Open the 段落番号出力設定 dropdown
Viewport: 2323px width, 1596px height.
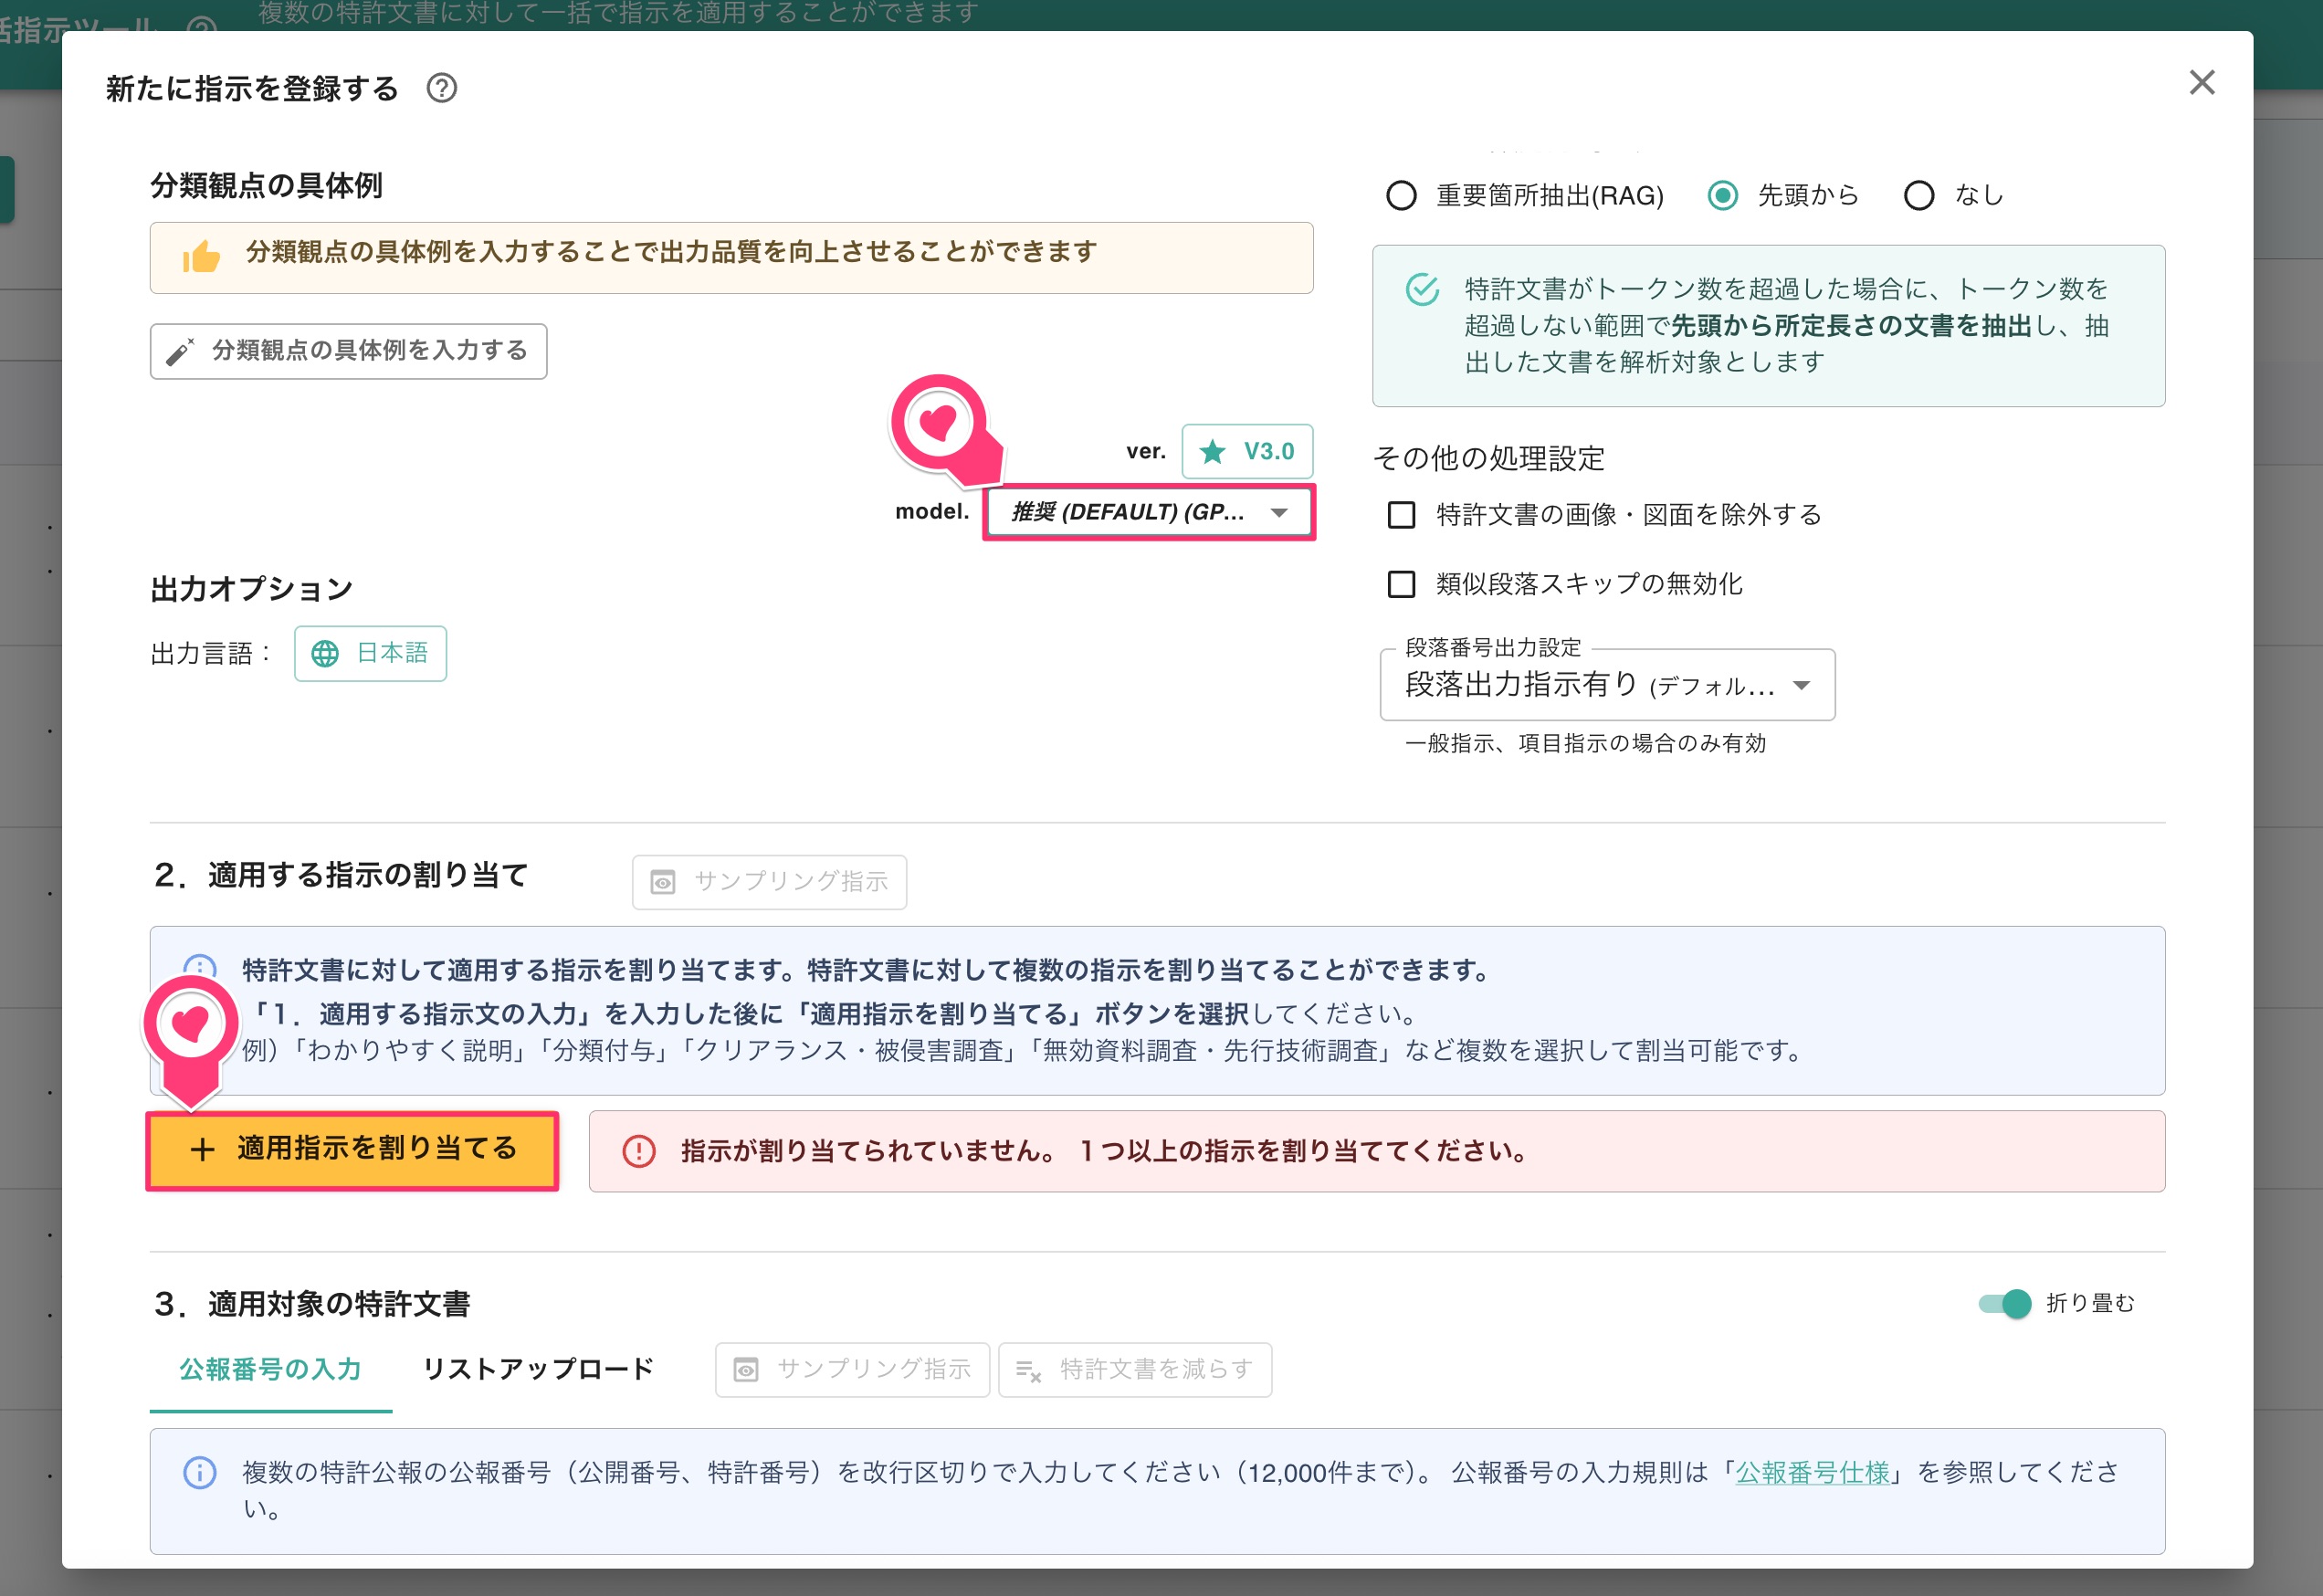coord(1607,685)
